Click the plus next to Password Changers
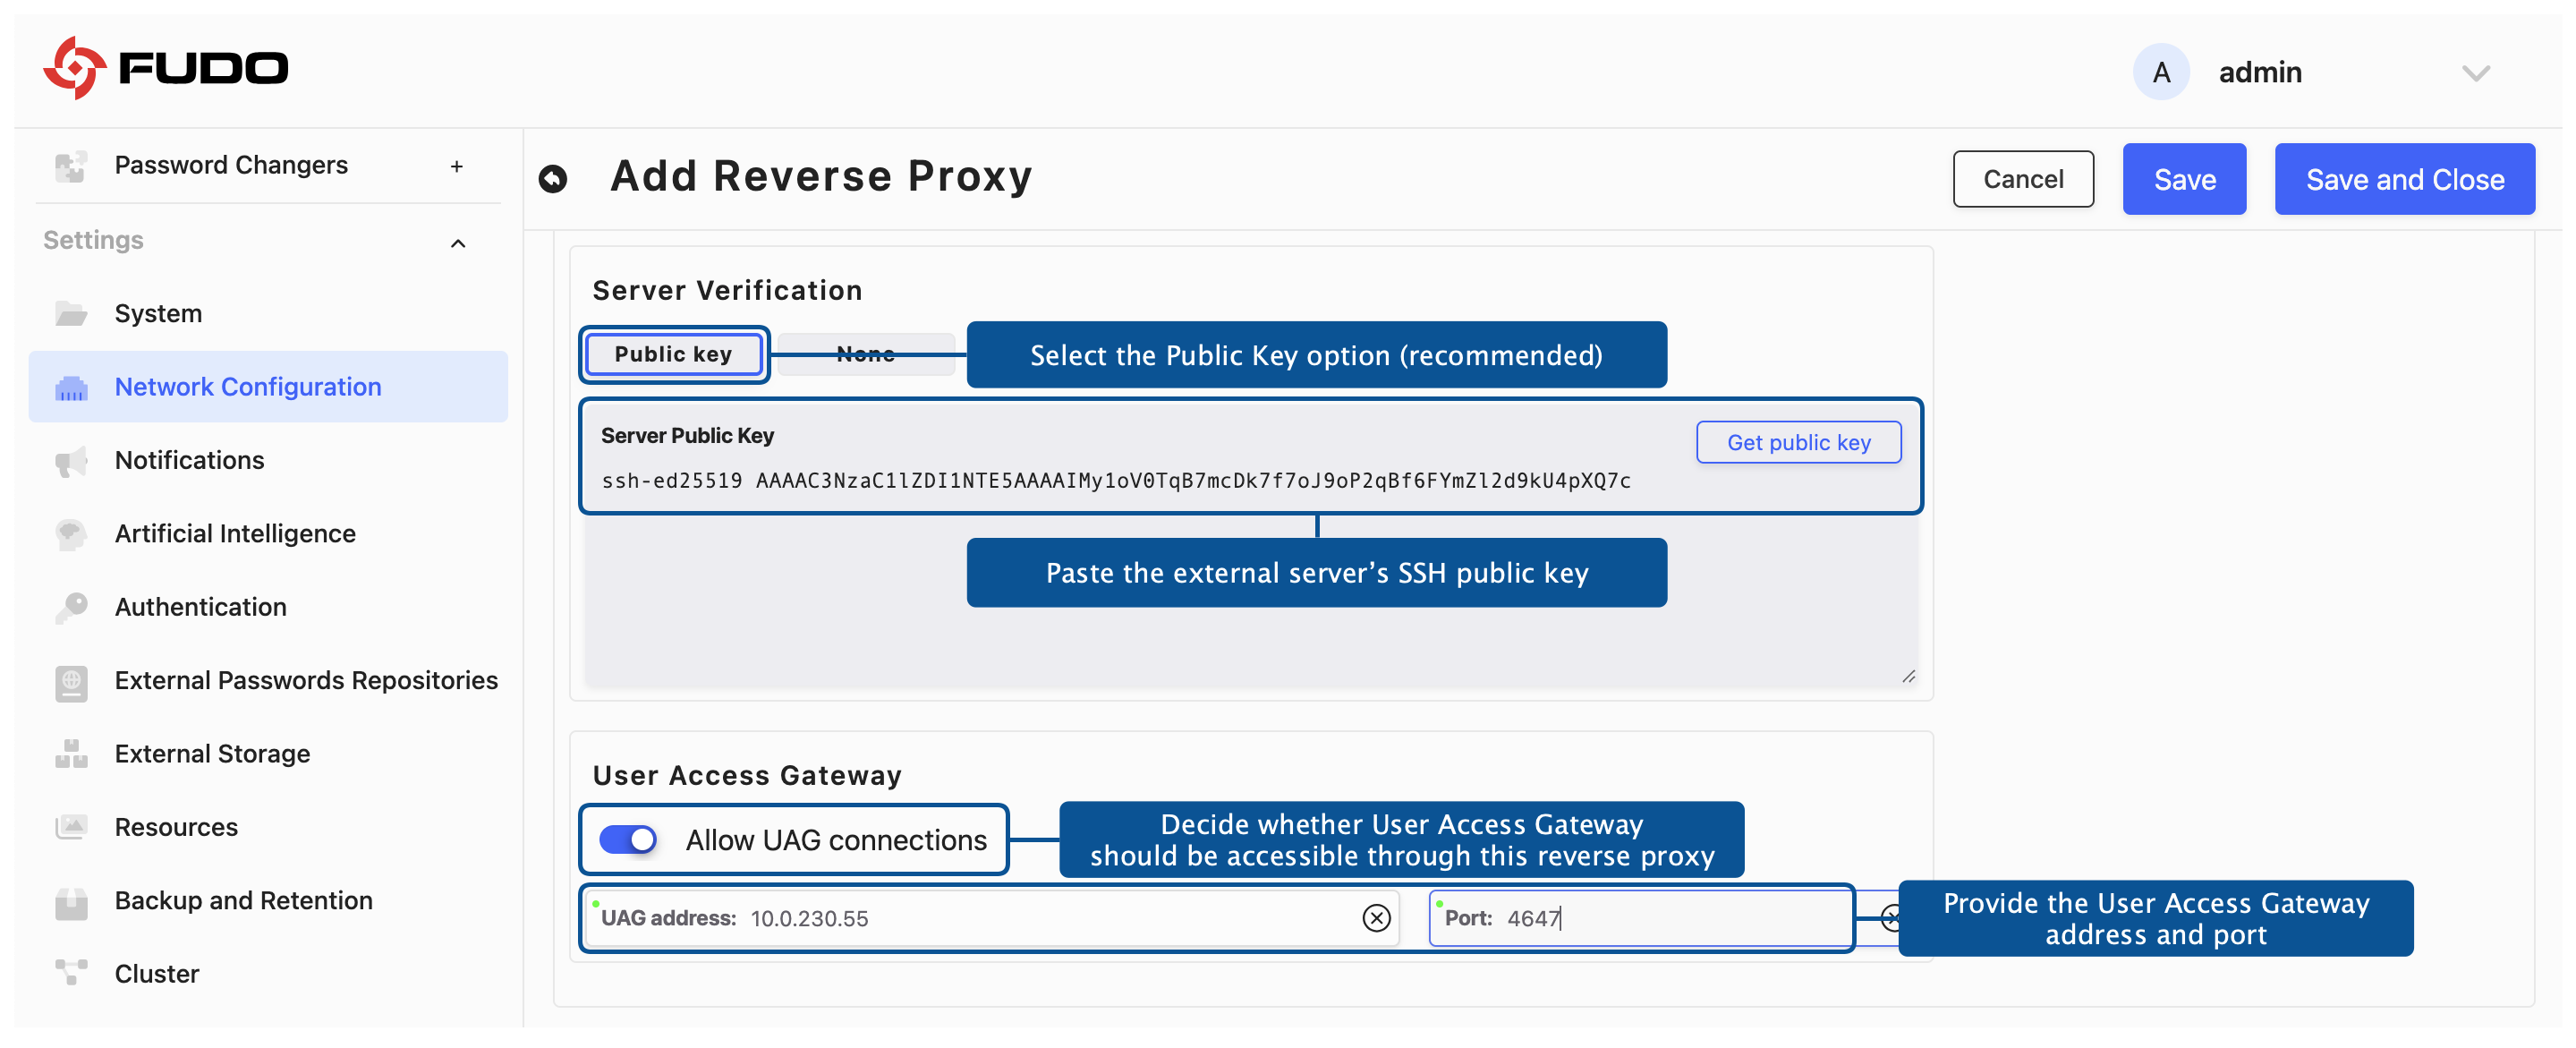The width and height of the screenshot is (2576, 1048). point(456,166)
